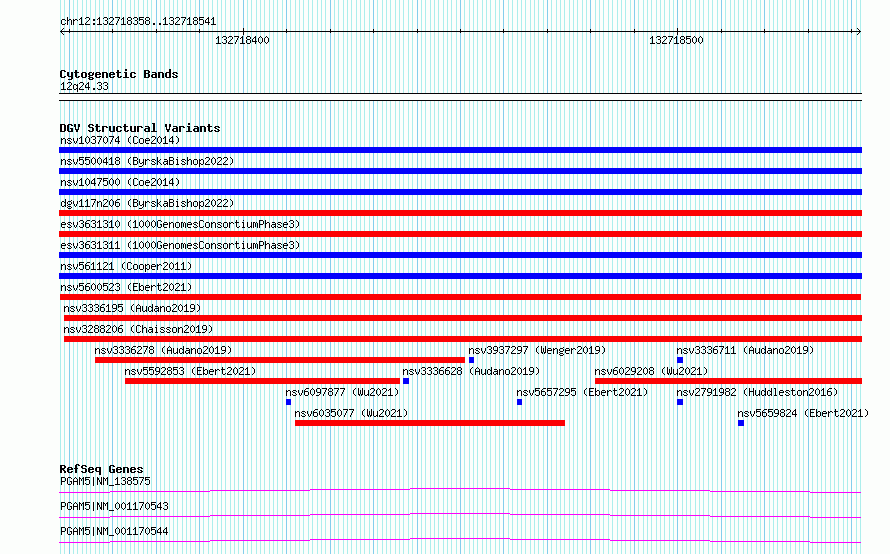Click the blue nsv5659824 marker square
The image size is (890, 554).
pyautogui.click(x=741, y=423)
